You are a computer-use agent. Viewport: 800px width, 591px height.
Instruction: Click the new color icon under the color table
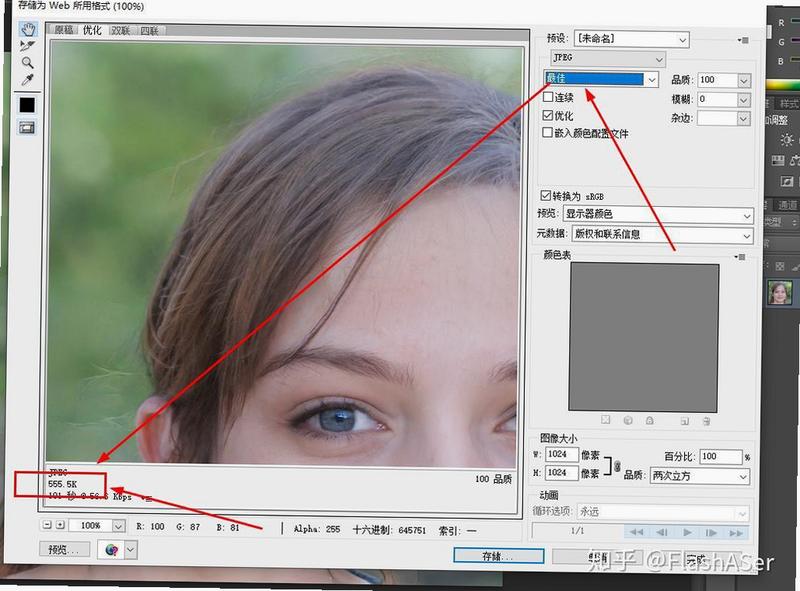685,421
